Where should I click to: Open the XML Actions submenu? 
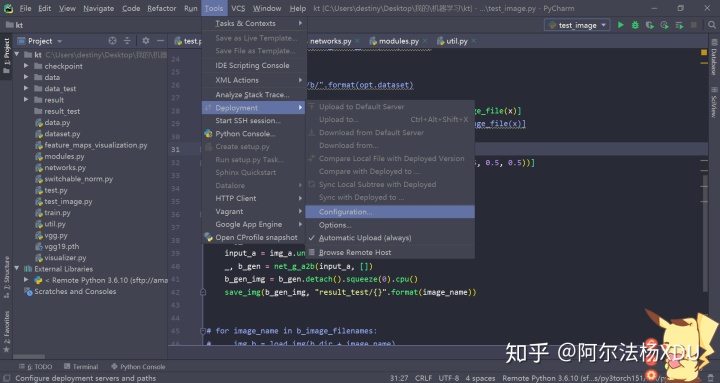pos(254,80)
